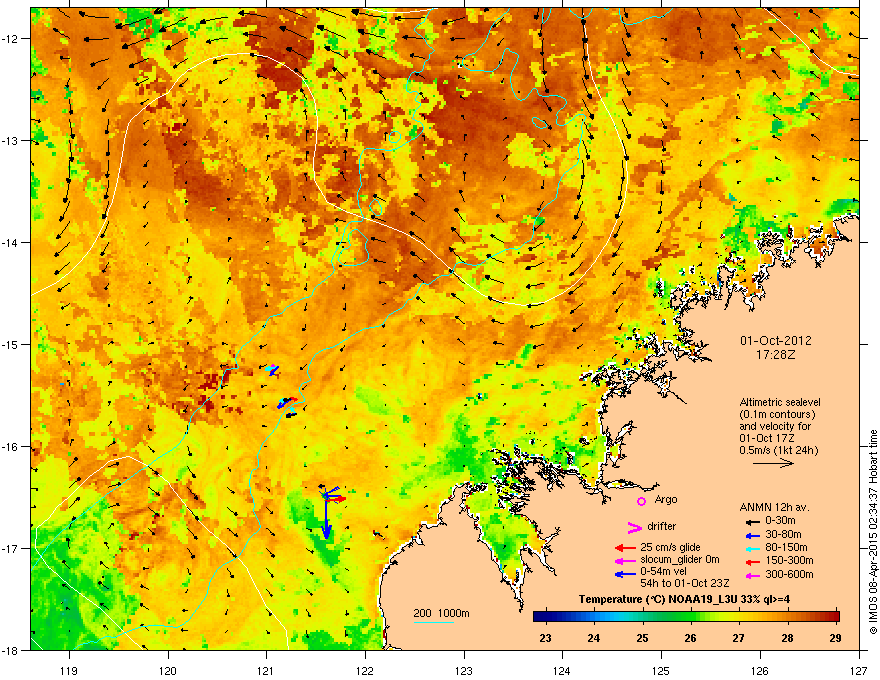Click the 'ANMN 12h av.' heading
Viewport: 880px width, 680px height.
(774, 507)
